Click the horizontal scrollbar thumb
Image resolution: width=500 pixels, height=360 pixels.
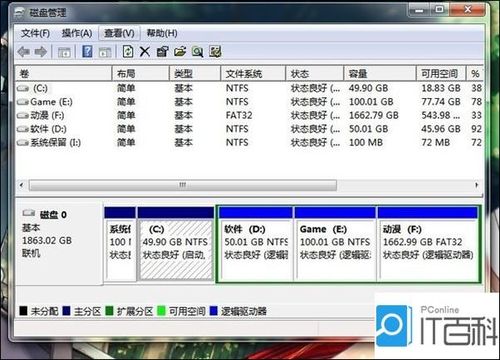point(183,185)
